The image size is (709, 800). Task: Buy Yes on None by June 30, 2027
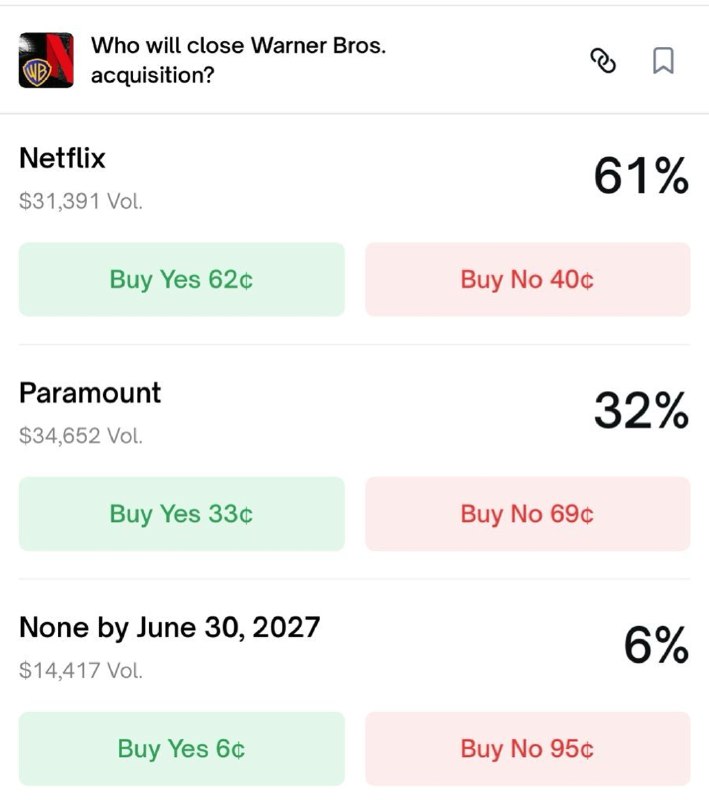point(181,748)
